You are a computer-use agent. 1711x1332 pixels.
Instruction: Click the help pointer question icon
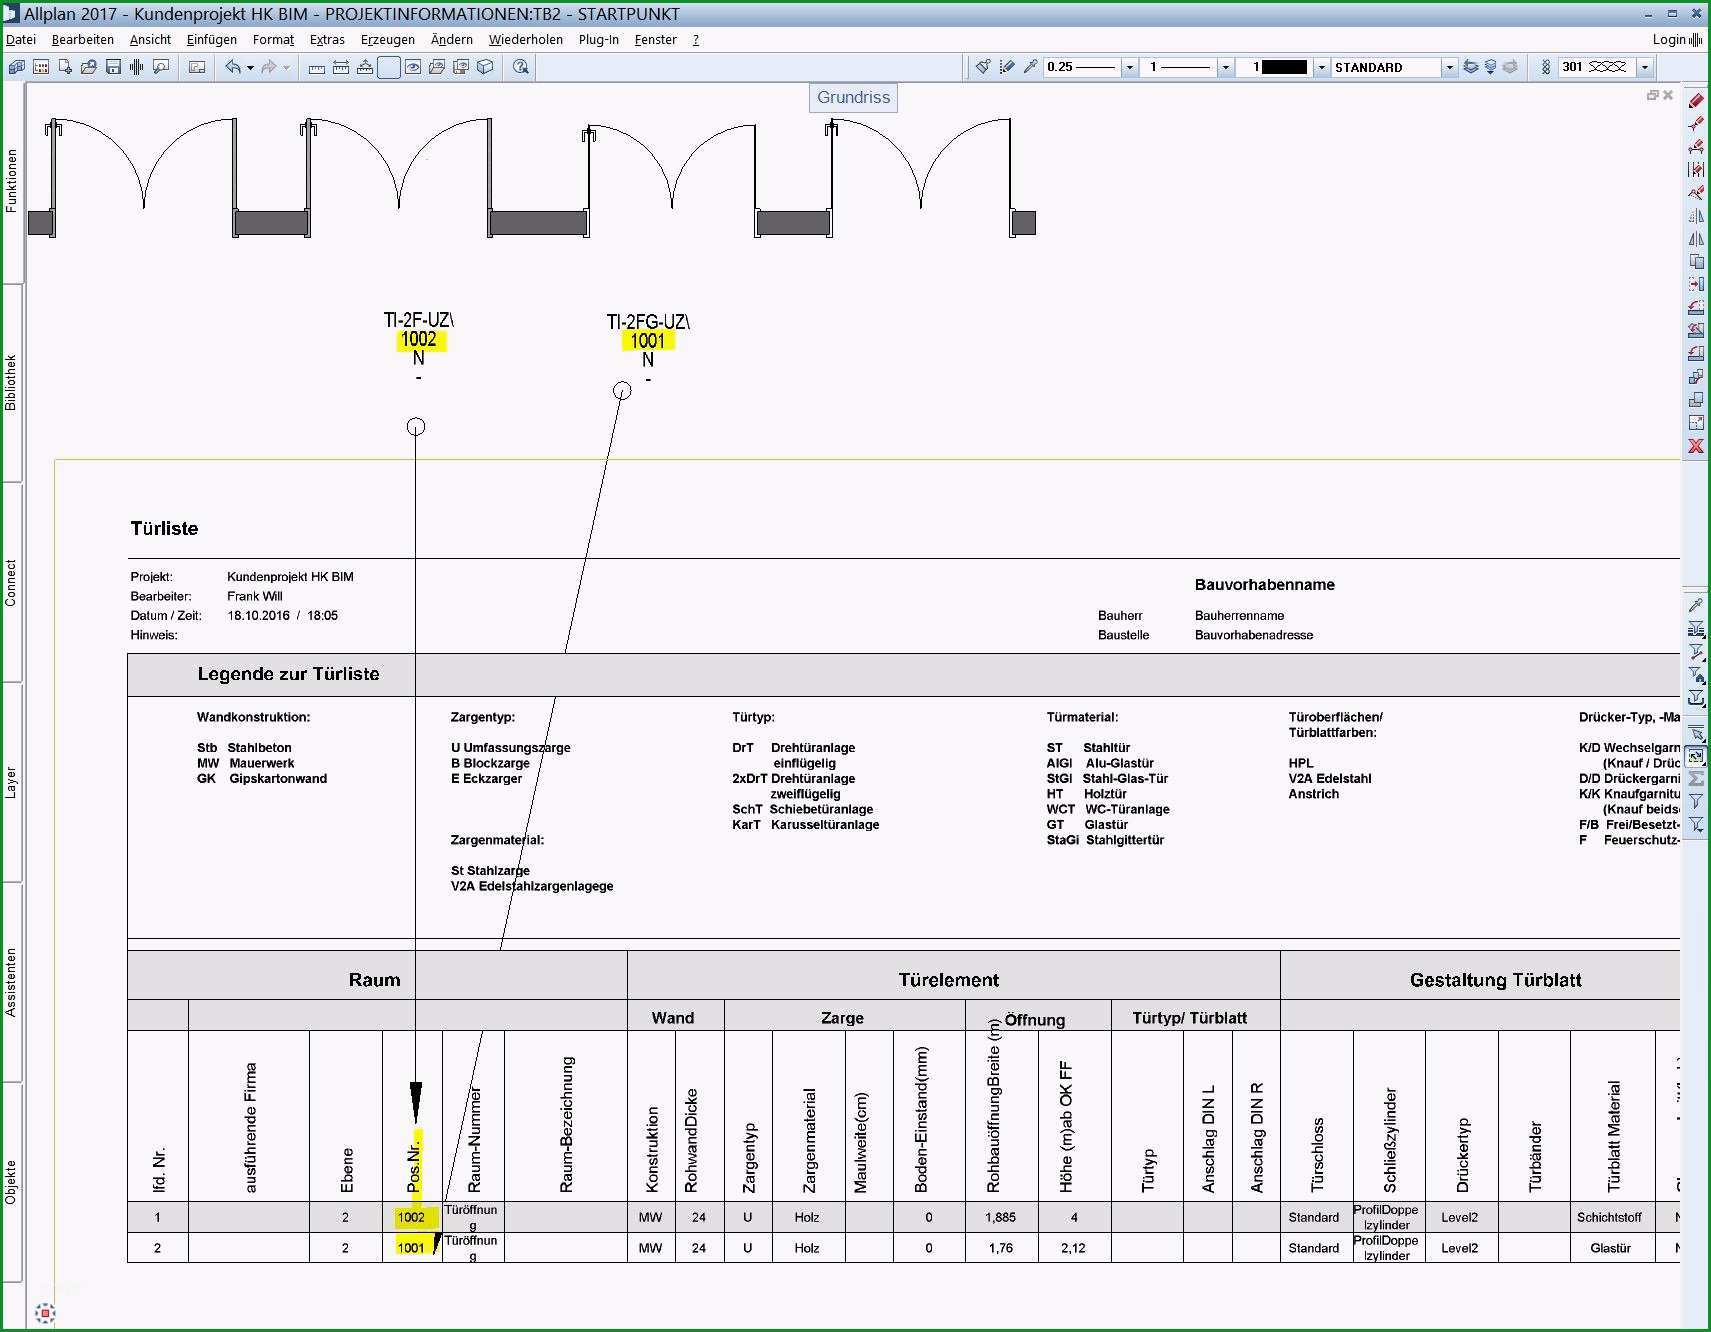pyautogui.click(x=521, y=67)
